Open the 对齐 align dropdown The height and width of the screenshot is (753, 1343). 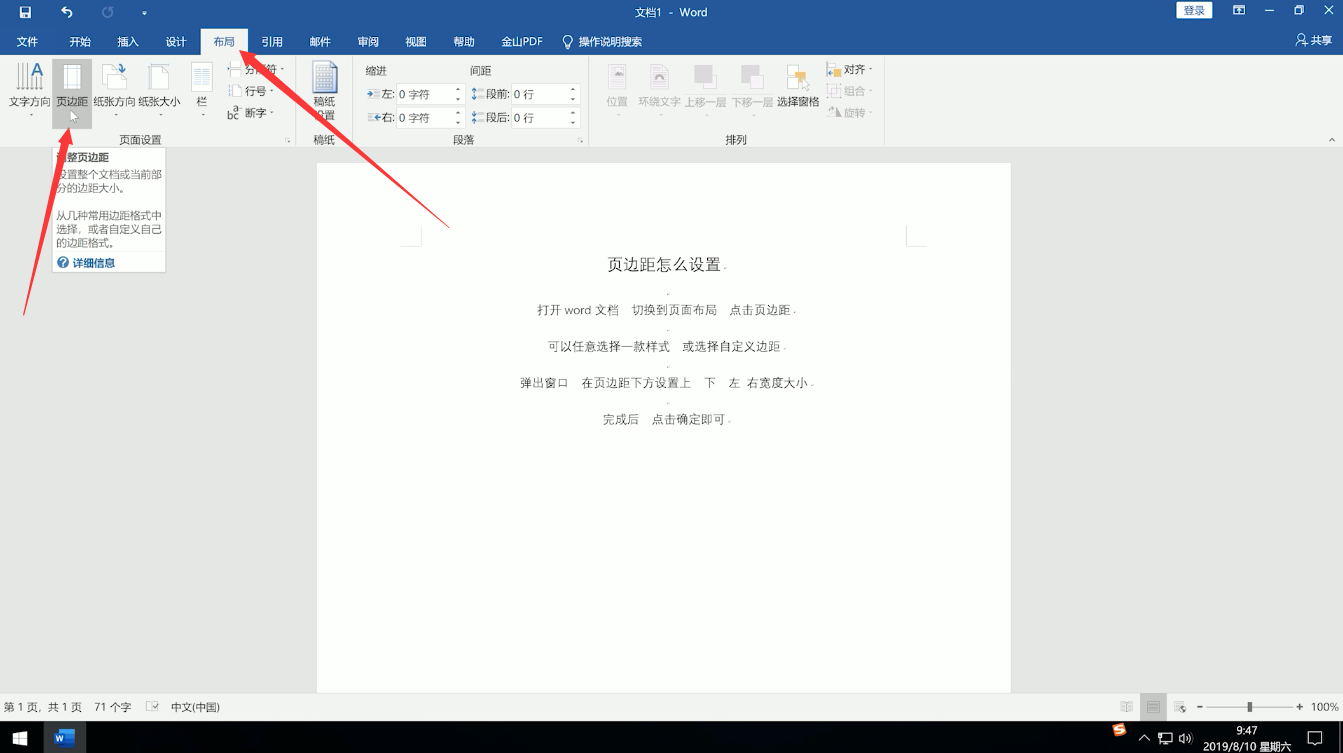point(850,70)
